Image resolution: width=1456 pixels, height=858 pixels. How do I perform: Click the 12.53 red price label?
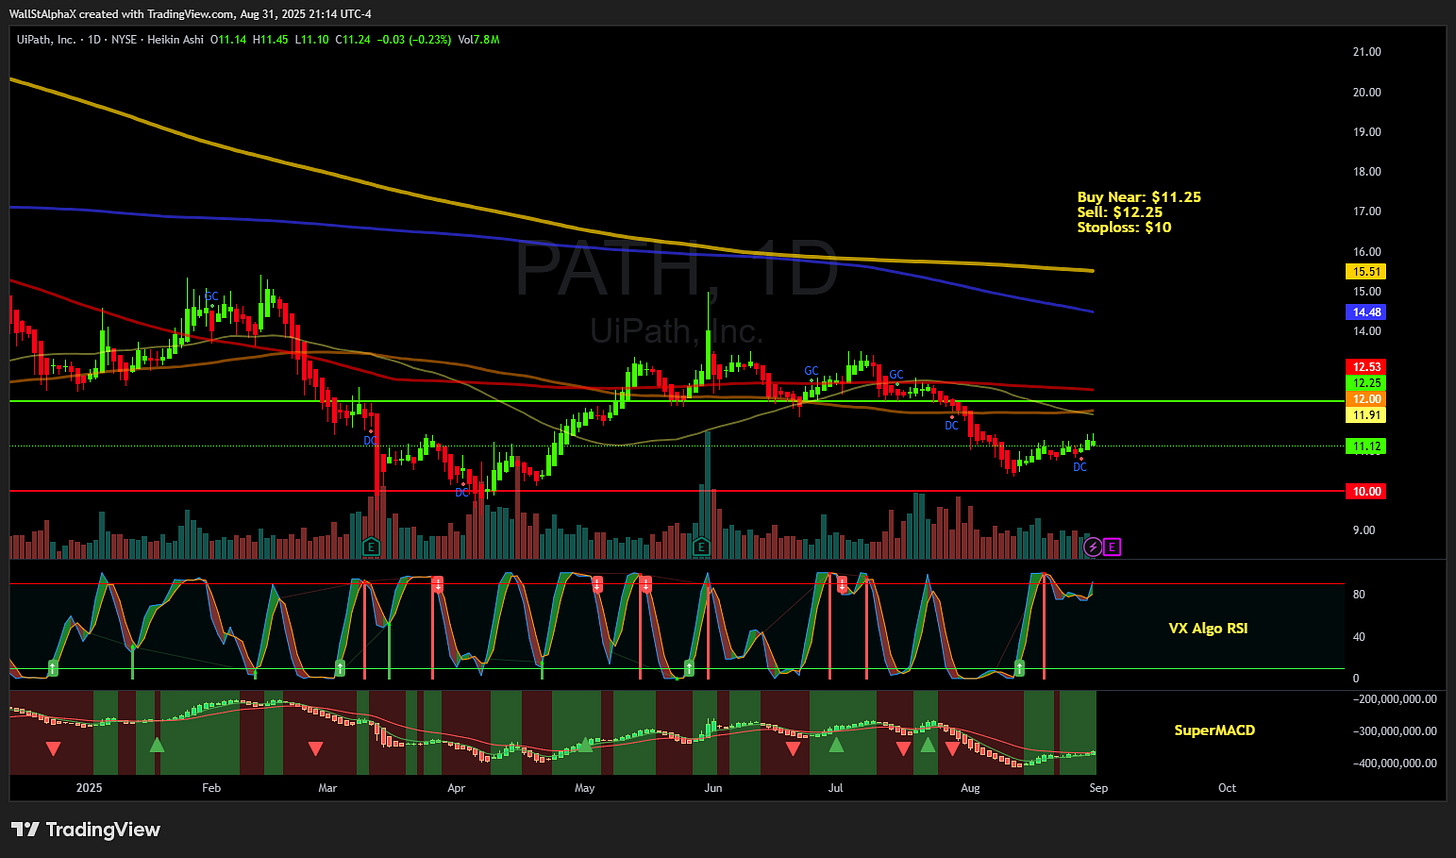point(1366,369)
